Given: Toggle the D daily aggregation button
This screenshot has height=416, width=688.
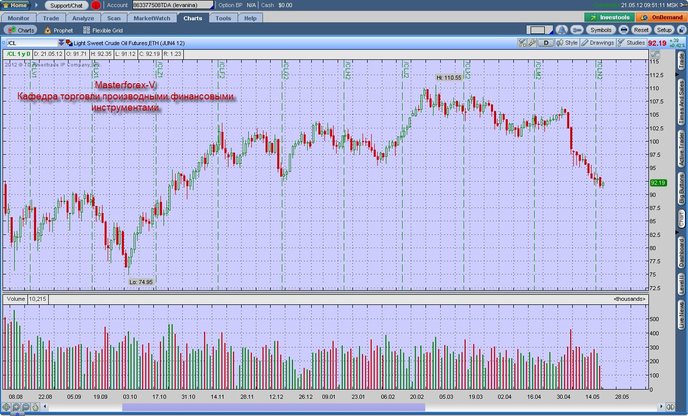Looking at the screenshot, I should [546, 43].
